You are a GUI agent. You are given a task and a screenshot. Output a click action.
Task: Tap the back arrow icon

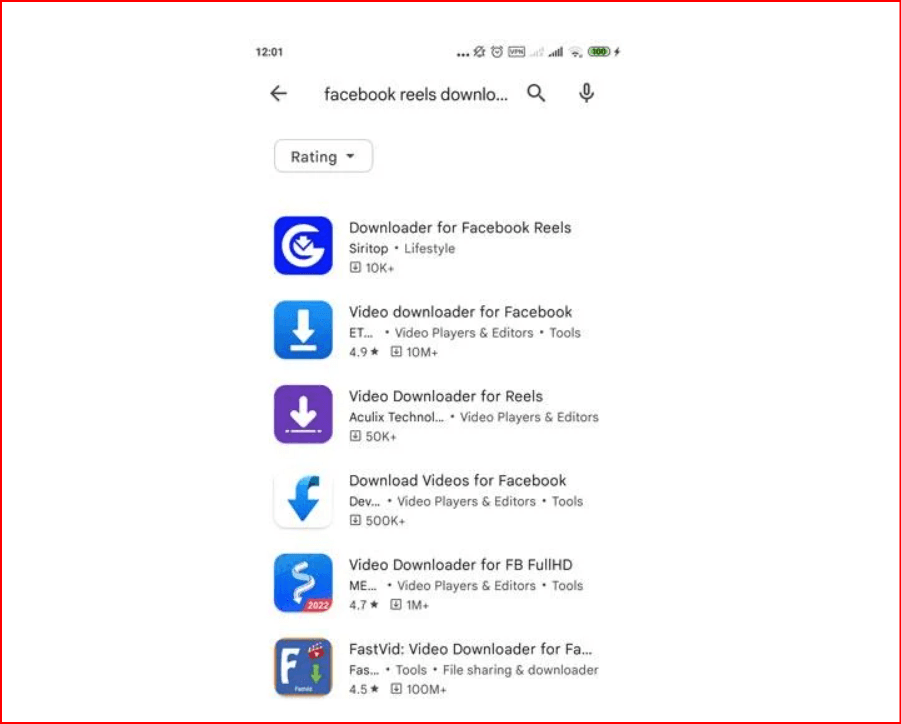click(x=279, y=93)
